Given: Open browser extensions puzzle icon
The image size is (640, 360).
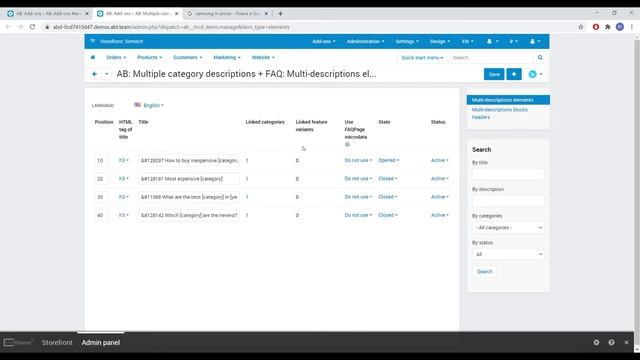Looking at the screenshot, I should 608,27.
